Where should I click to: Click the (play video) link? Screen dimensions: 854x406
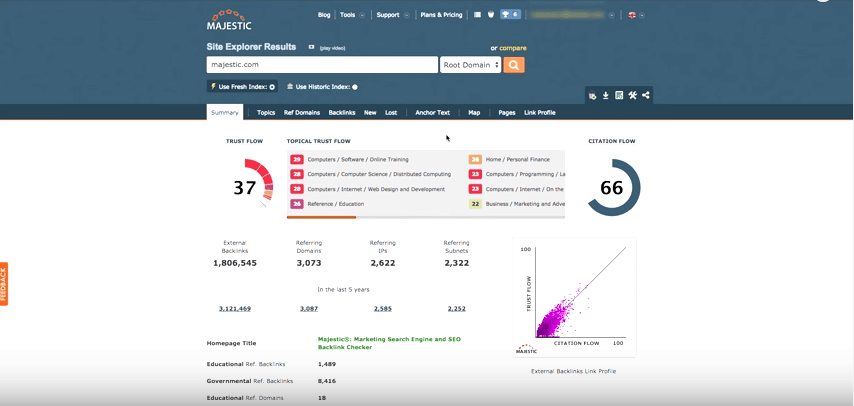pyautogui.click(x=332, y=48)
